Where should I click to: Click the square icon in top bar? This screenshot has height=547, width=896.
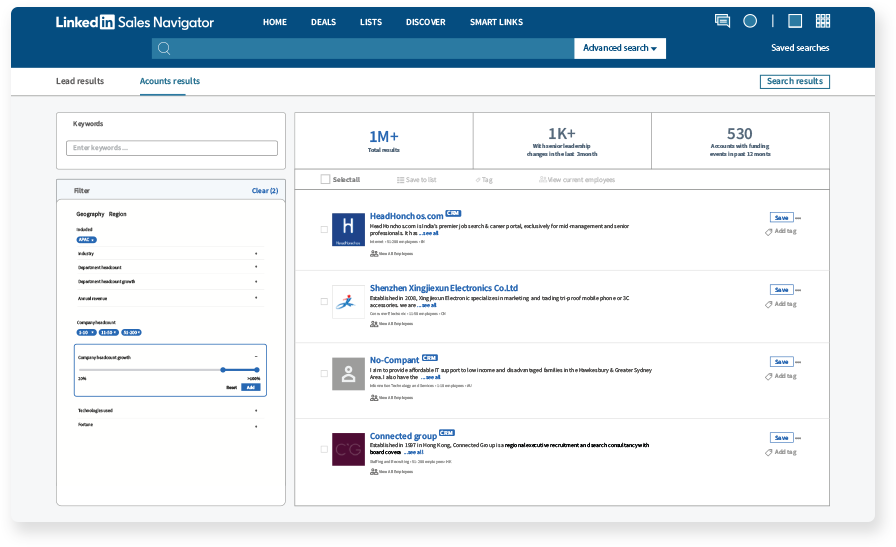[794, 21]
